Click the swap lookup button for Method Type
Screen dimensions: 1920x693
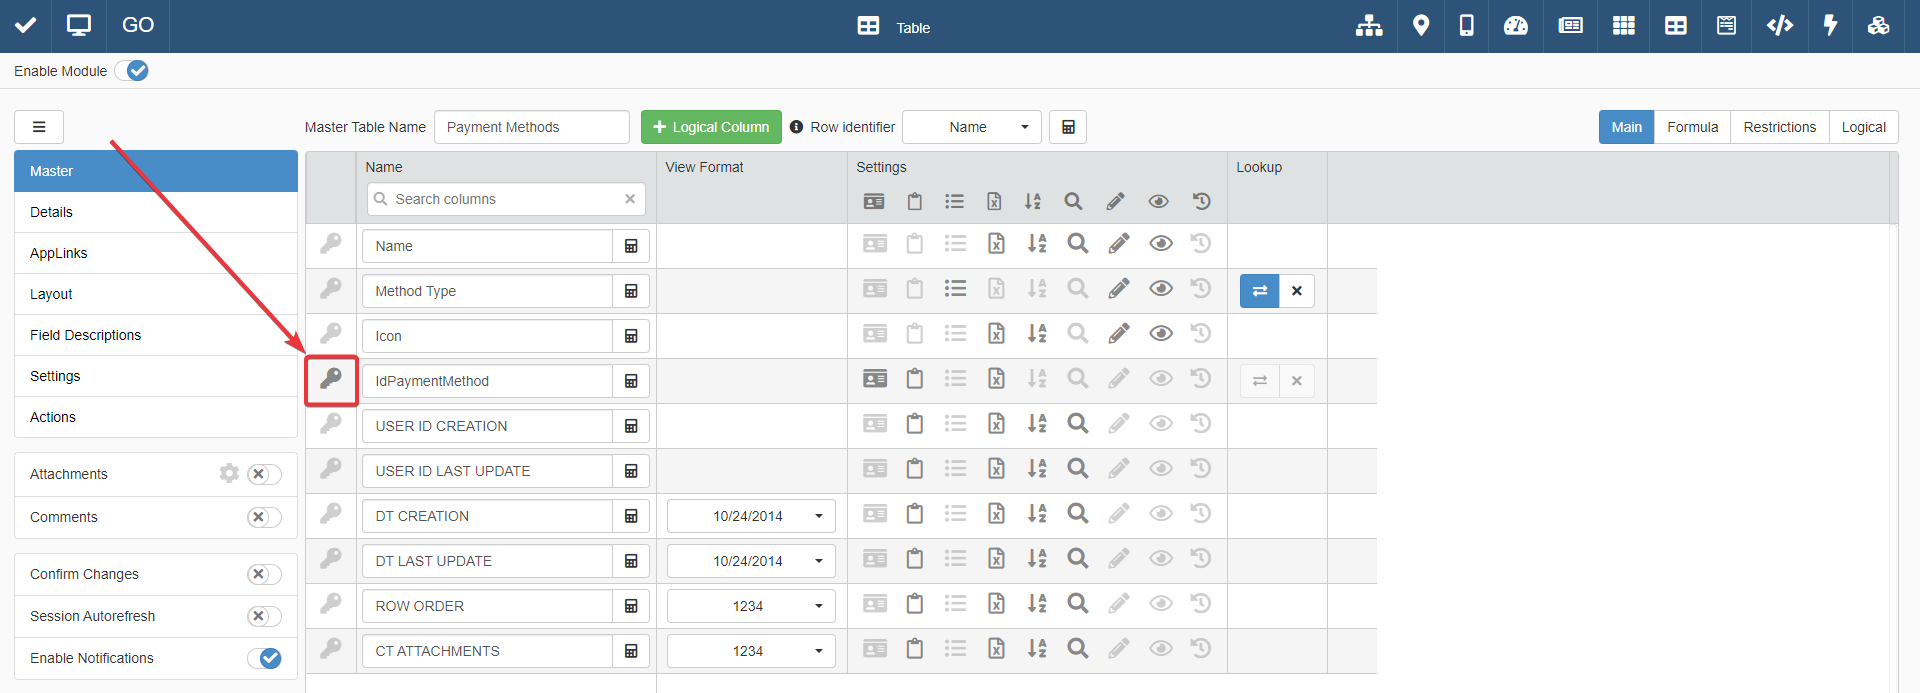(x=1259, y=291)
